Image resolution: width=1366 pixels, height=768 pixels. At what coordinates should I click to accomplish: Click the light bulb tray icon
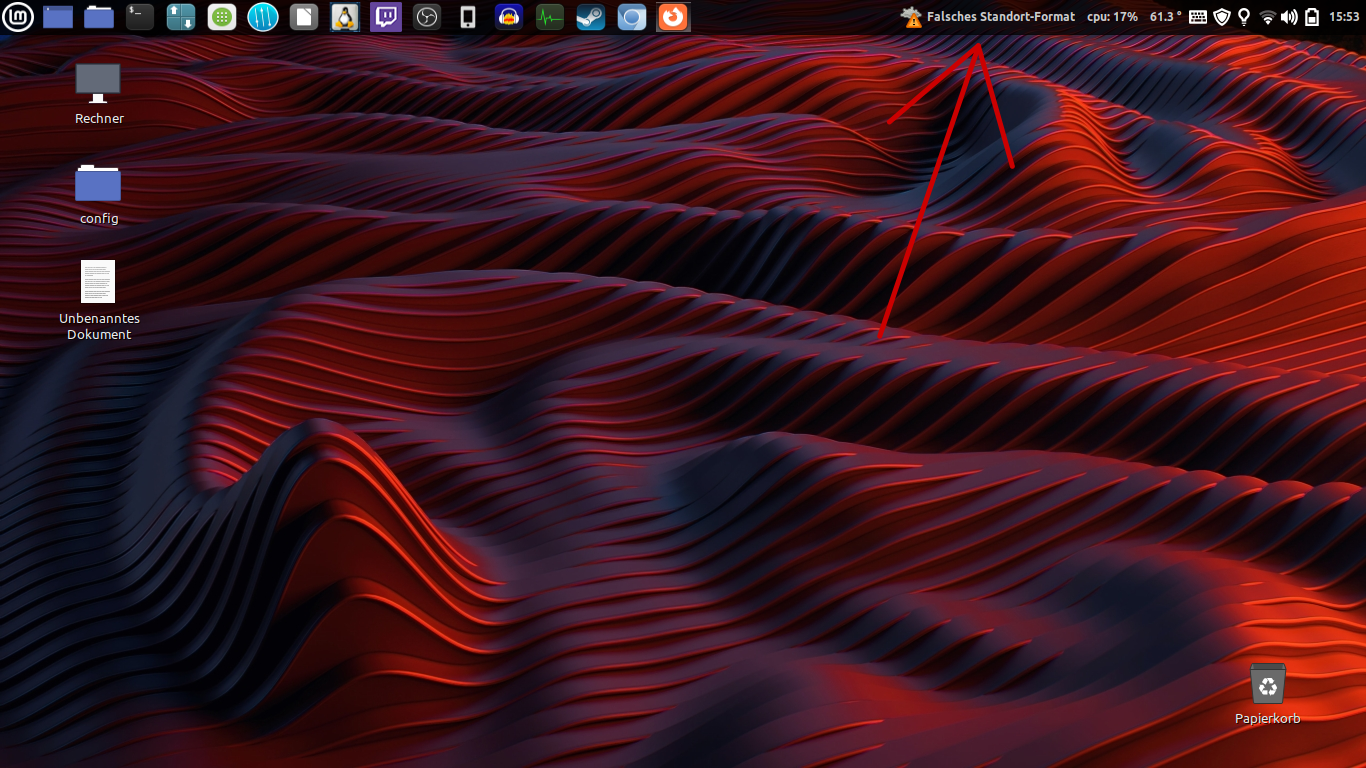(x=1244, y=17)
